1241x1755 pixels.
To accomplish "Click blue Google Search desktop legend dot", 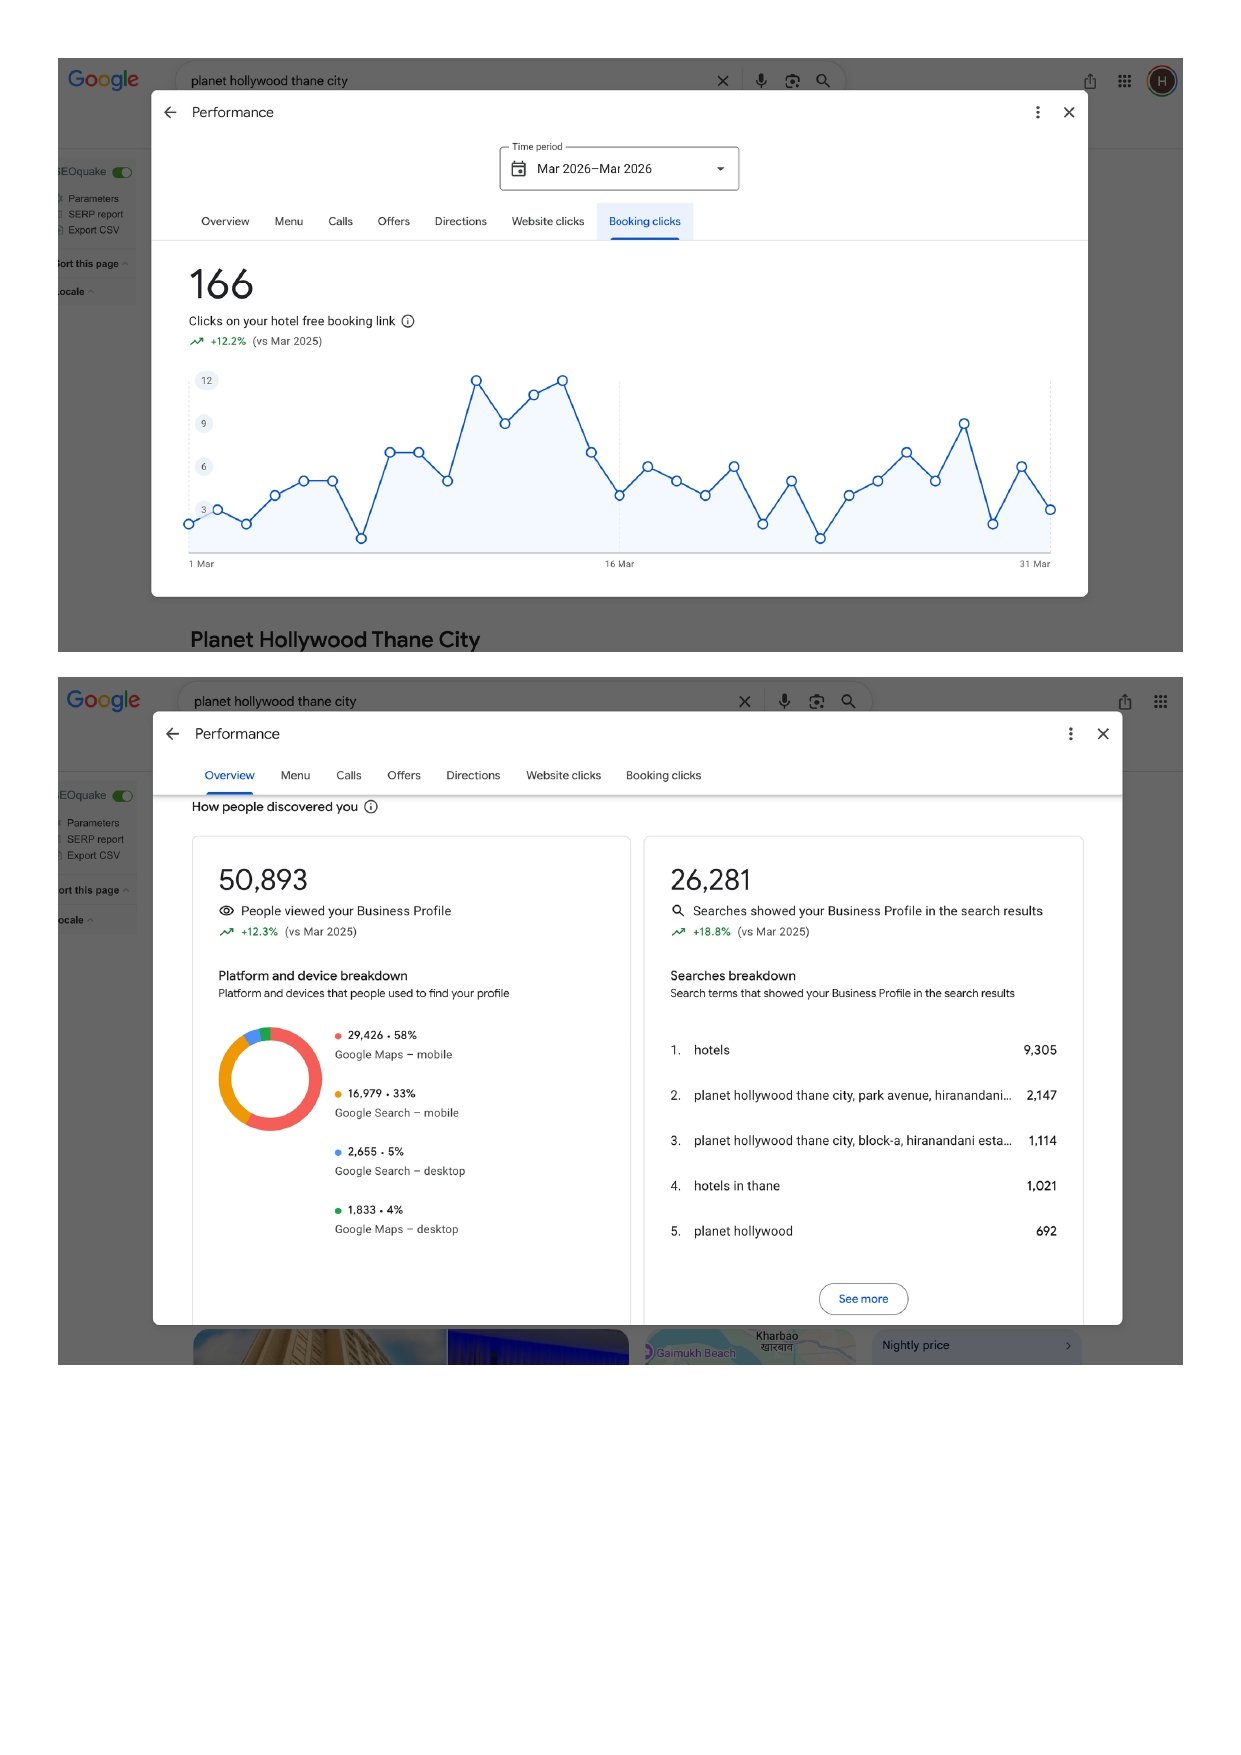I will click(338, 1152).
